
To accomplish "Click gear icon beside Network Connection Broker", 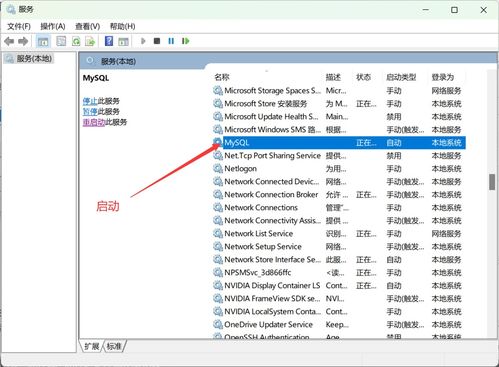I will click(x=218, y=195).
